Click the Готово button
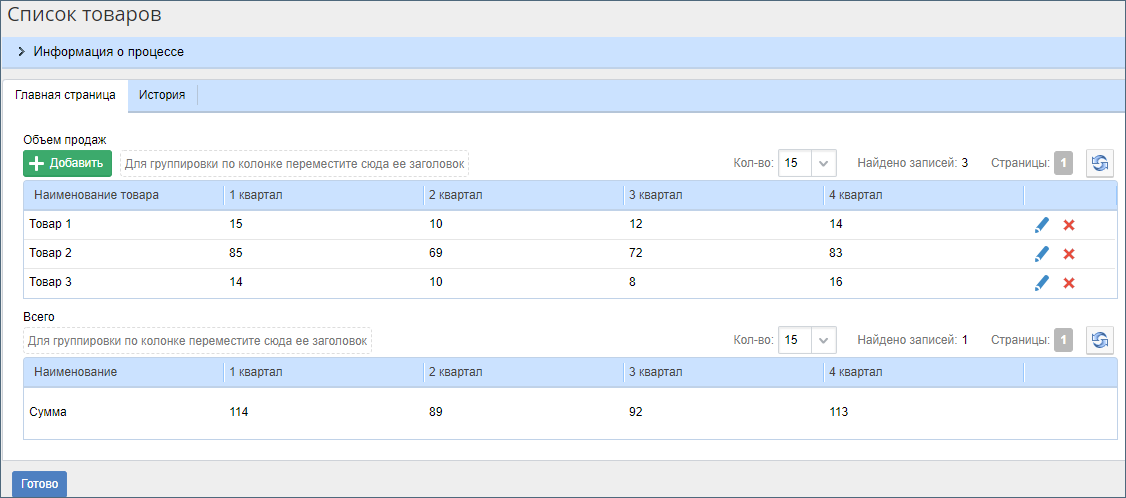Screen dimensions: 1126x498 point(40,484)
